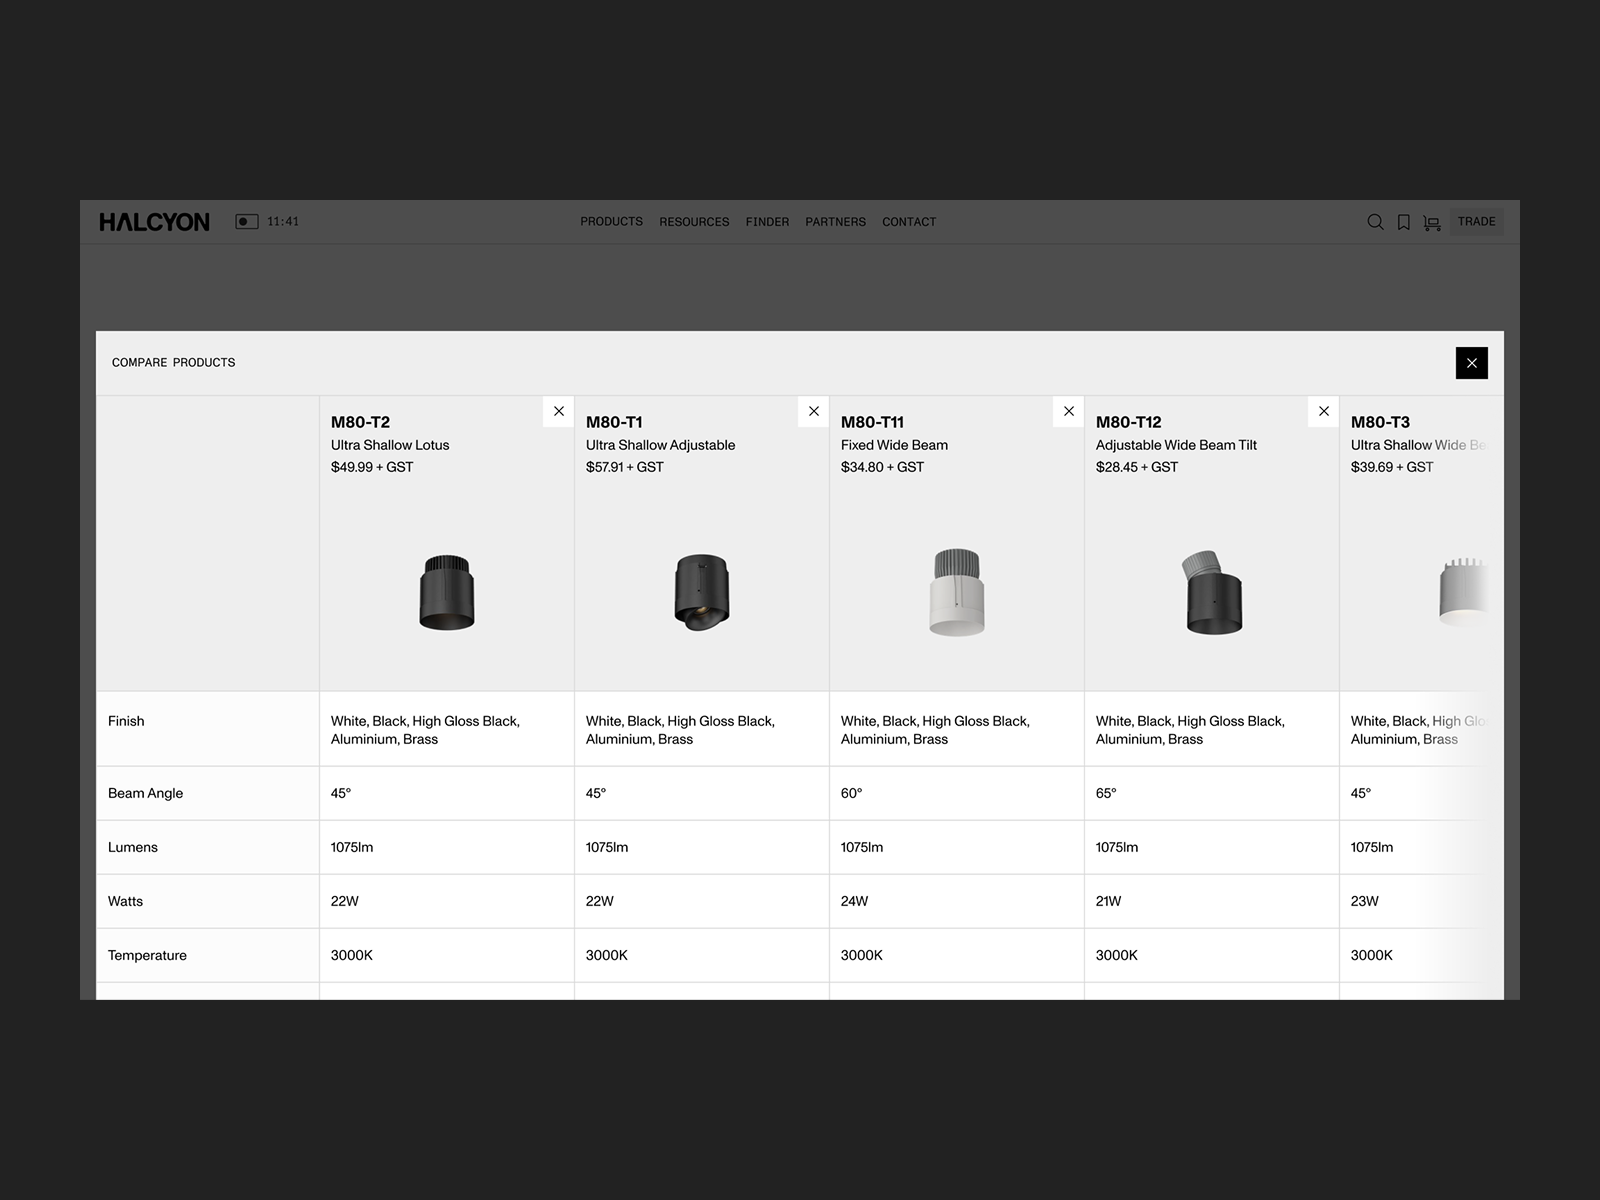
Task: Open the M80-T2 product title
Action: pos(360,422)
